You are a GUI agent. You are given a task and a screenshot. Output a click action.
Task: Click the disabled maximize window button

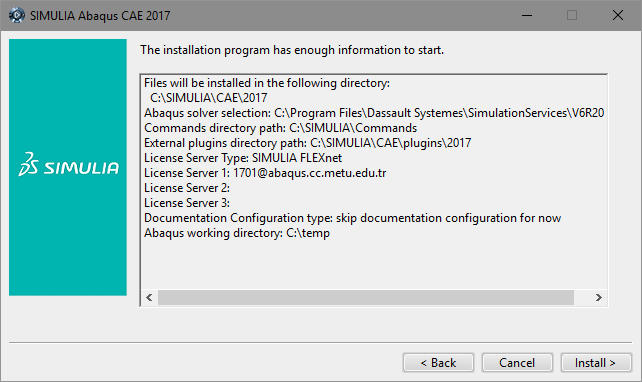pyautogui.click(x=572, y=16)
